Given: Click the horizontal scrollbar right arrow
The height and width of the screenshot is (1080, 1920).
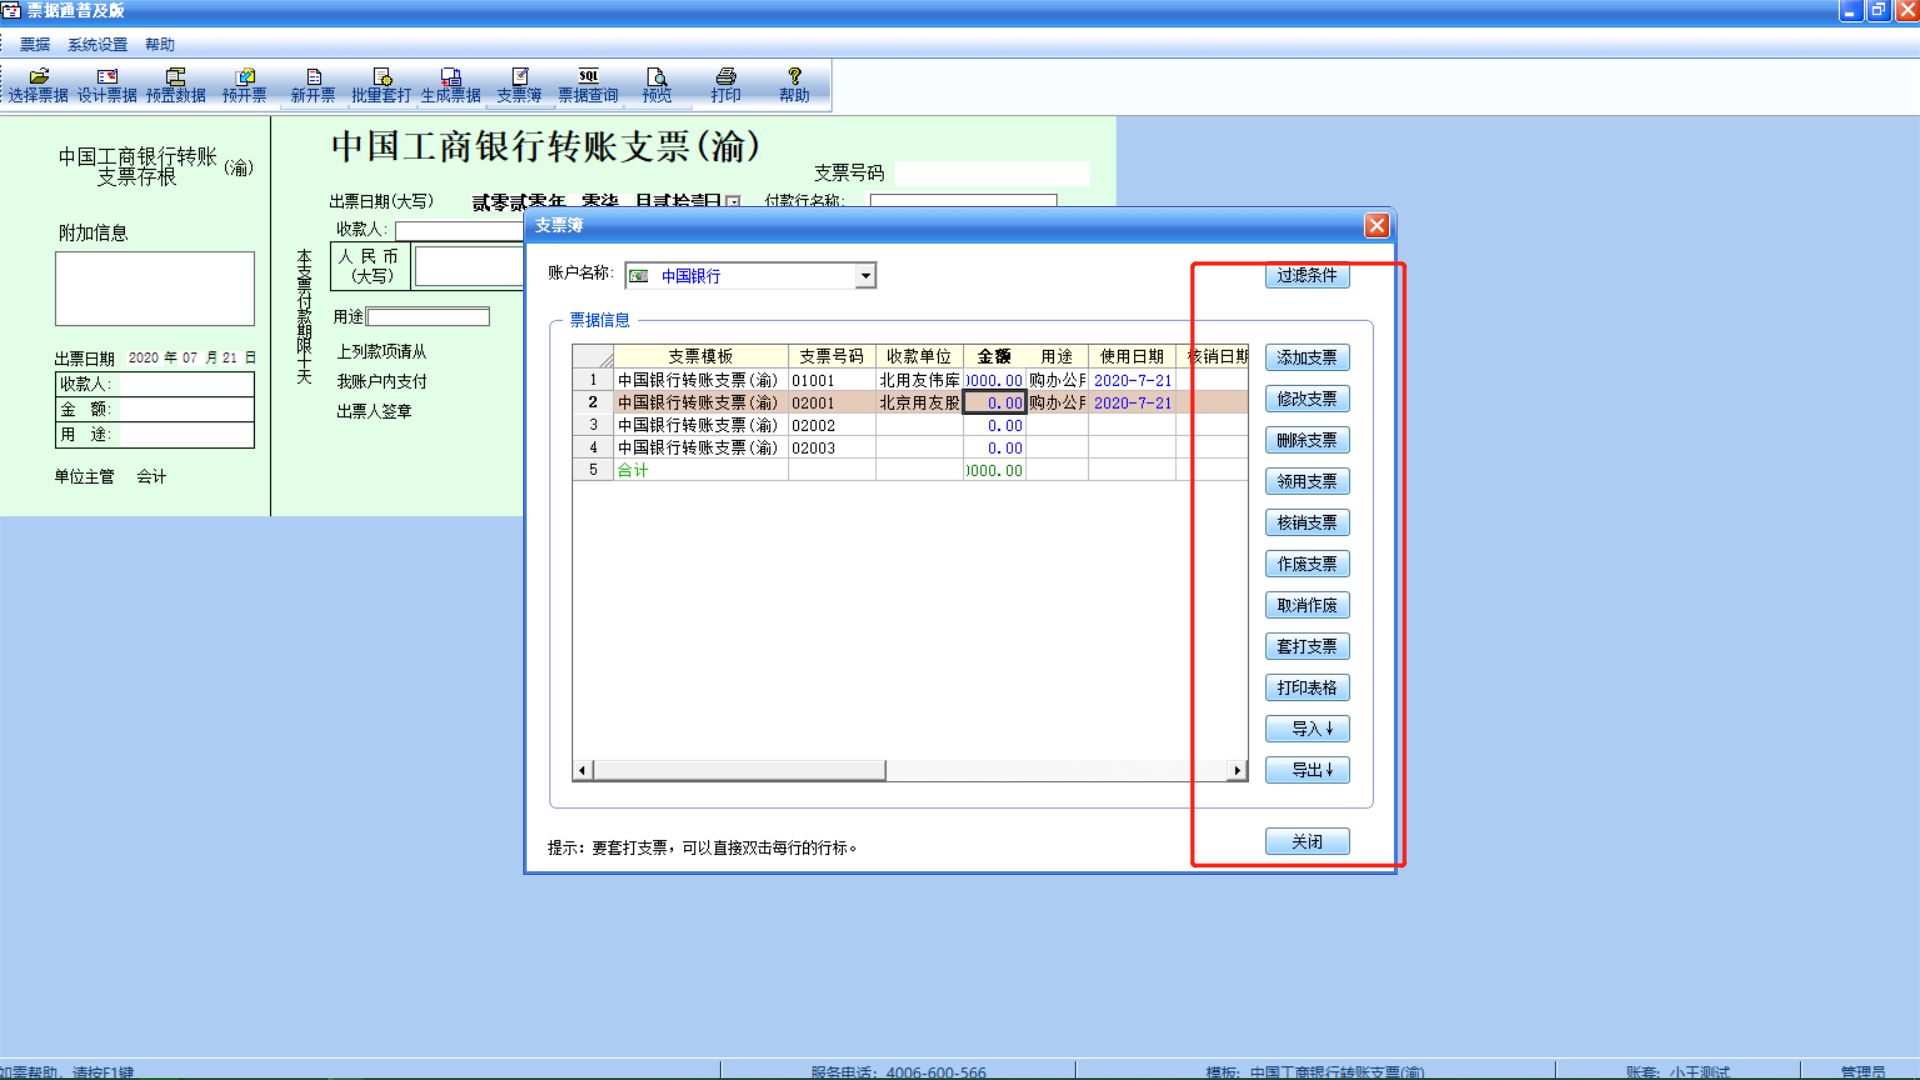Looking at the screenshot, I should click(x=1237, y=770).
